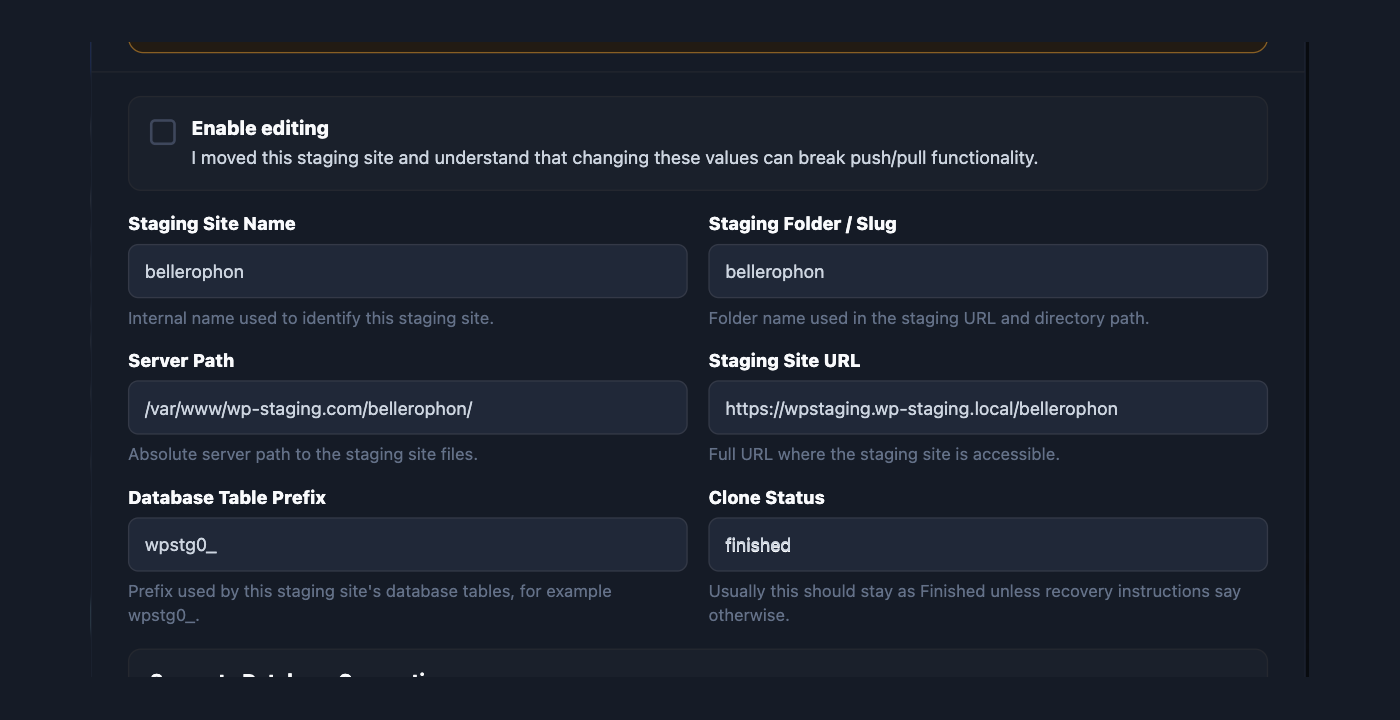The width and height of the screenshot is (1400, 720).
Task: Click the Clone Status field showing 'finished'
Action: click(988, 545)
